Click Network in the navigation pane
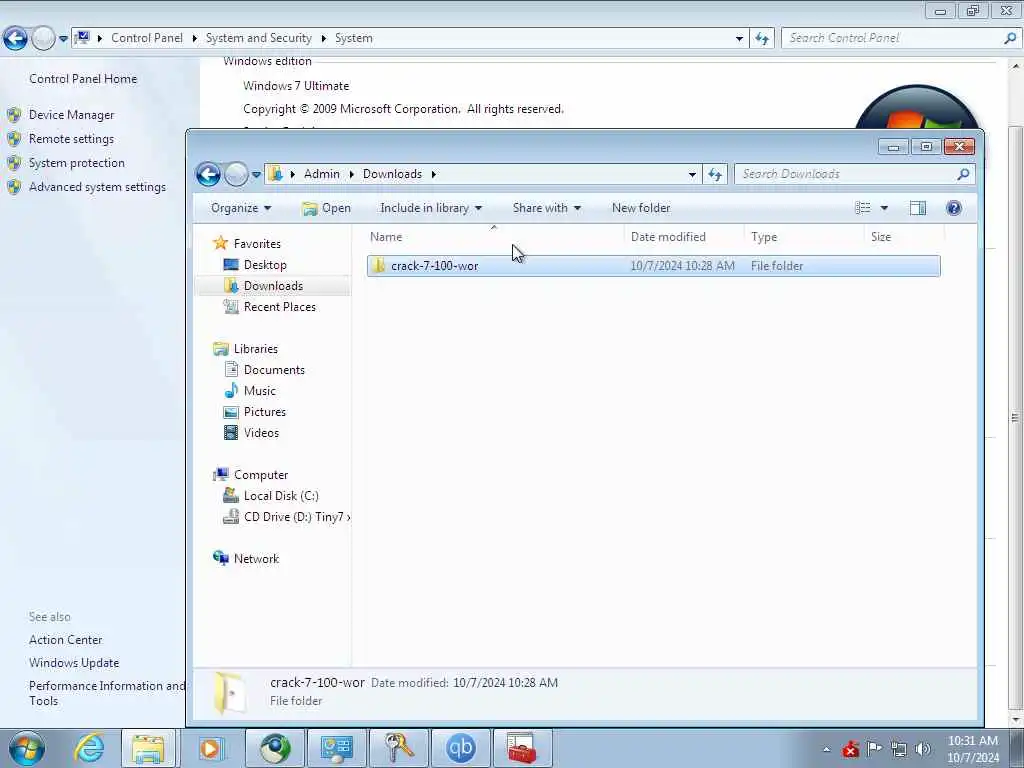The height and width of the screenshot is (768, 1024). (256, 558)
